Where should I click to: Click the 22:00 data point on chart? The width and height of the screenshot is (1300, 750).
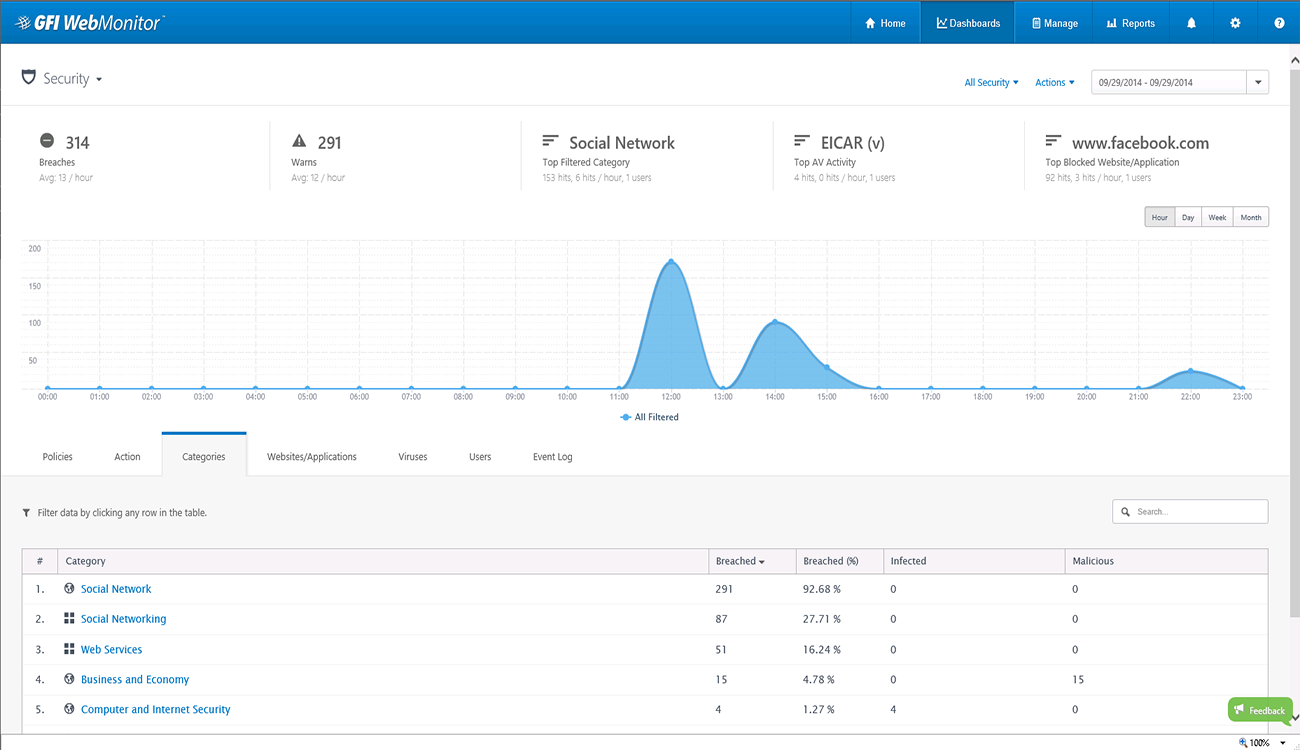1190,371
